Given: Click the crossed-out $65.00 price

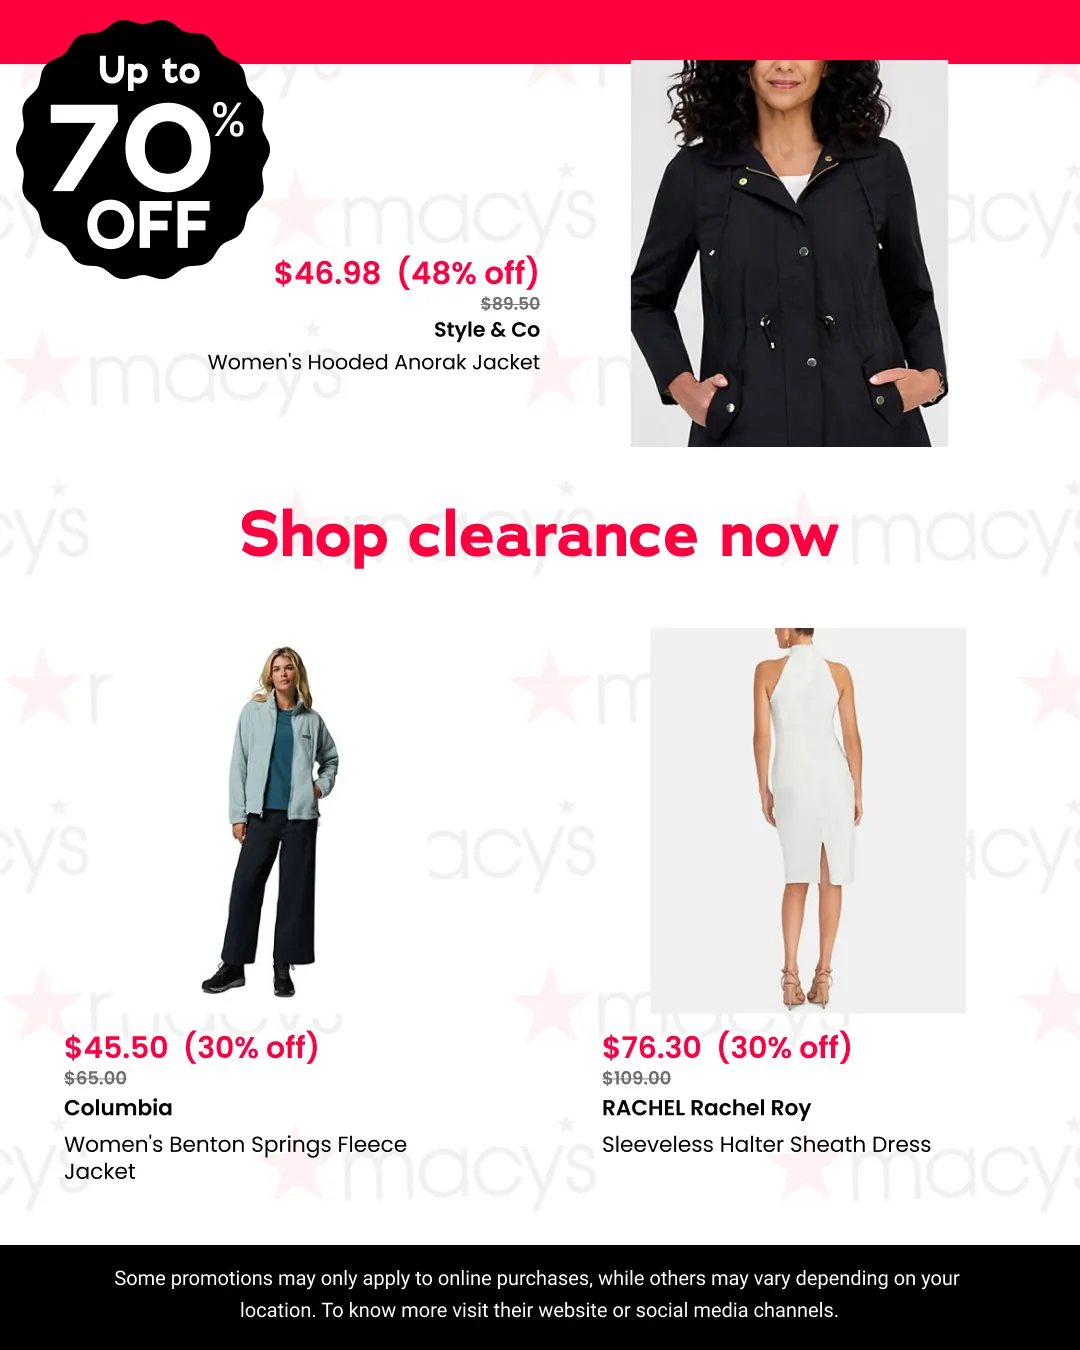Looking at the screenshot, I should tap(95, 1078).
